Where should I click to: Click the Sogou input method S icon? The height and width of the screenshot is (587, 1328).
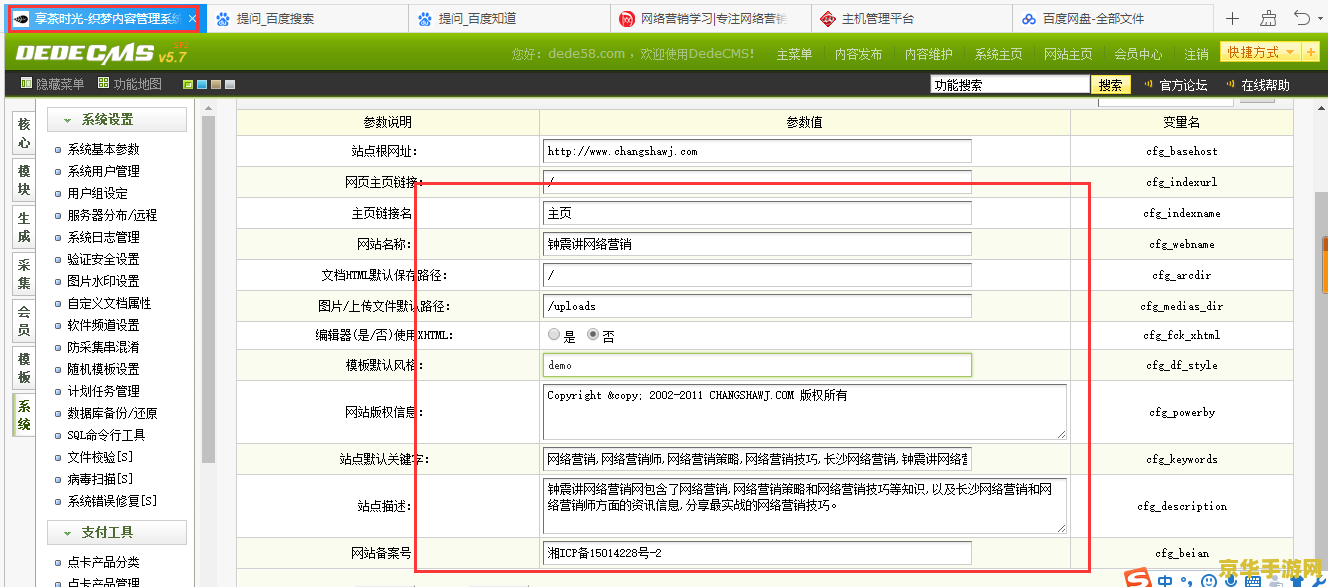1137,579
